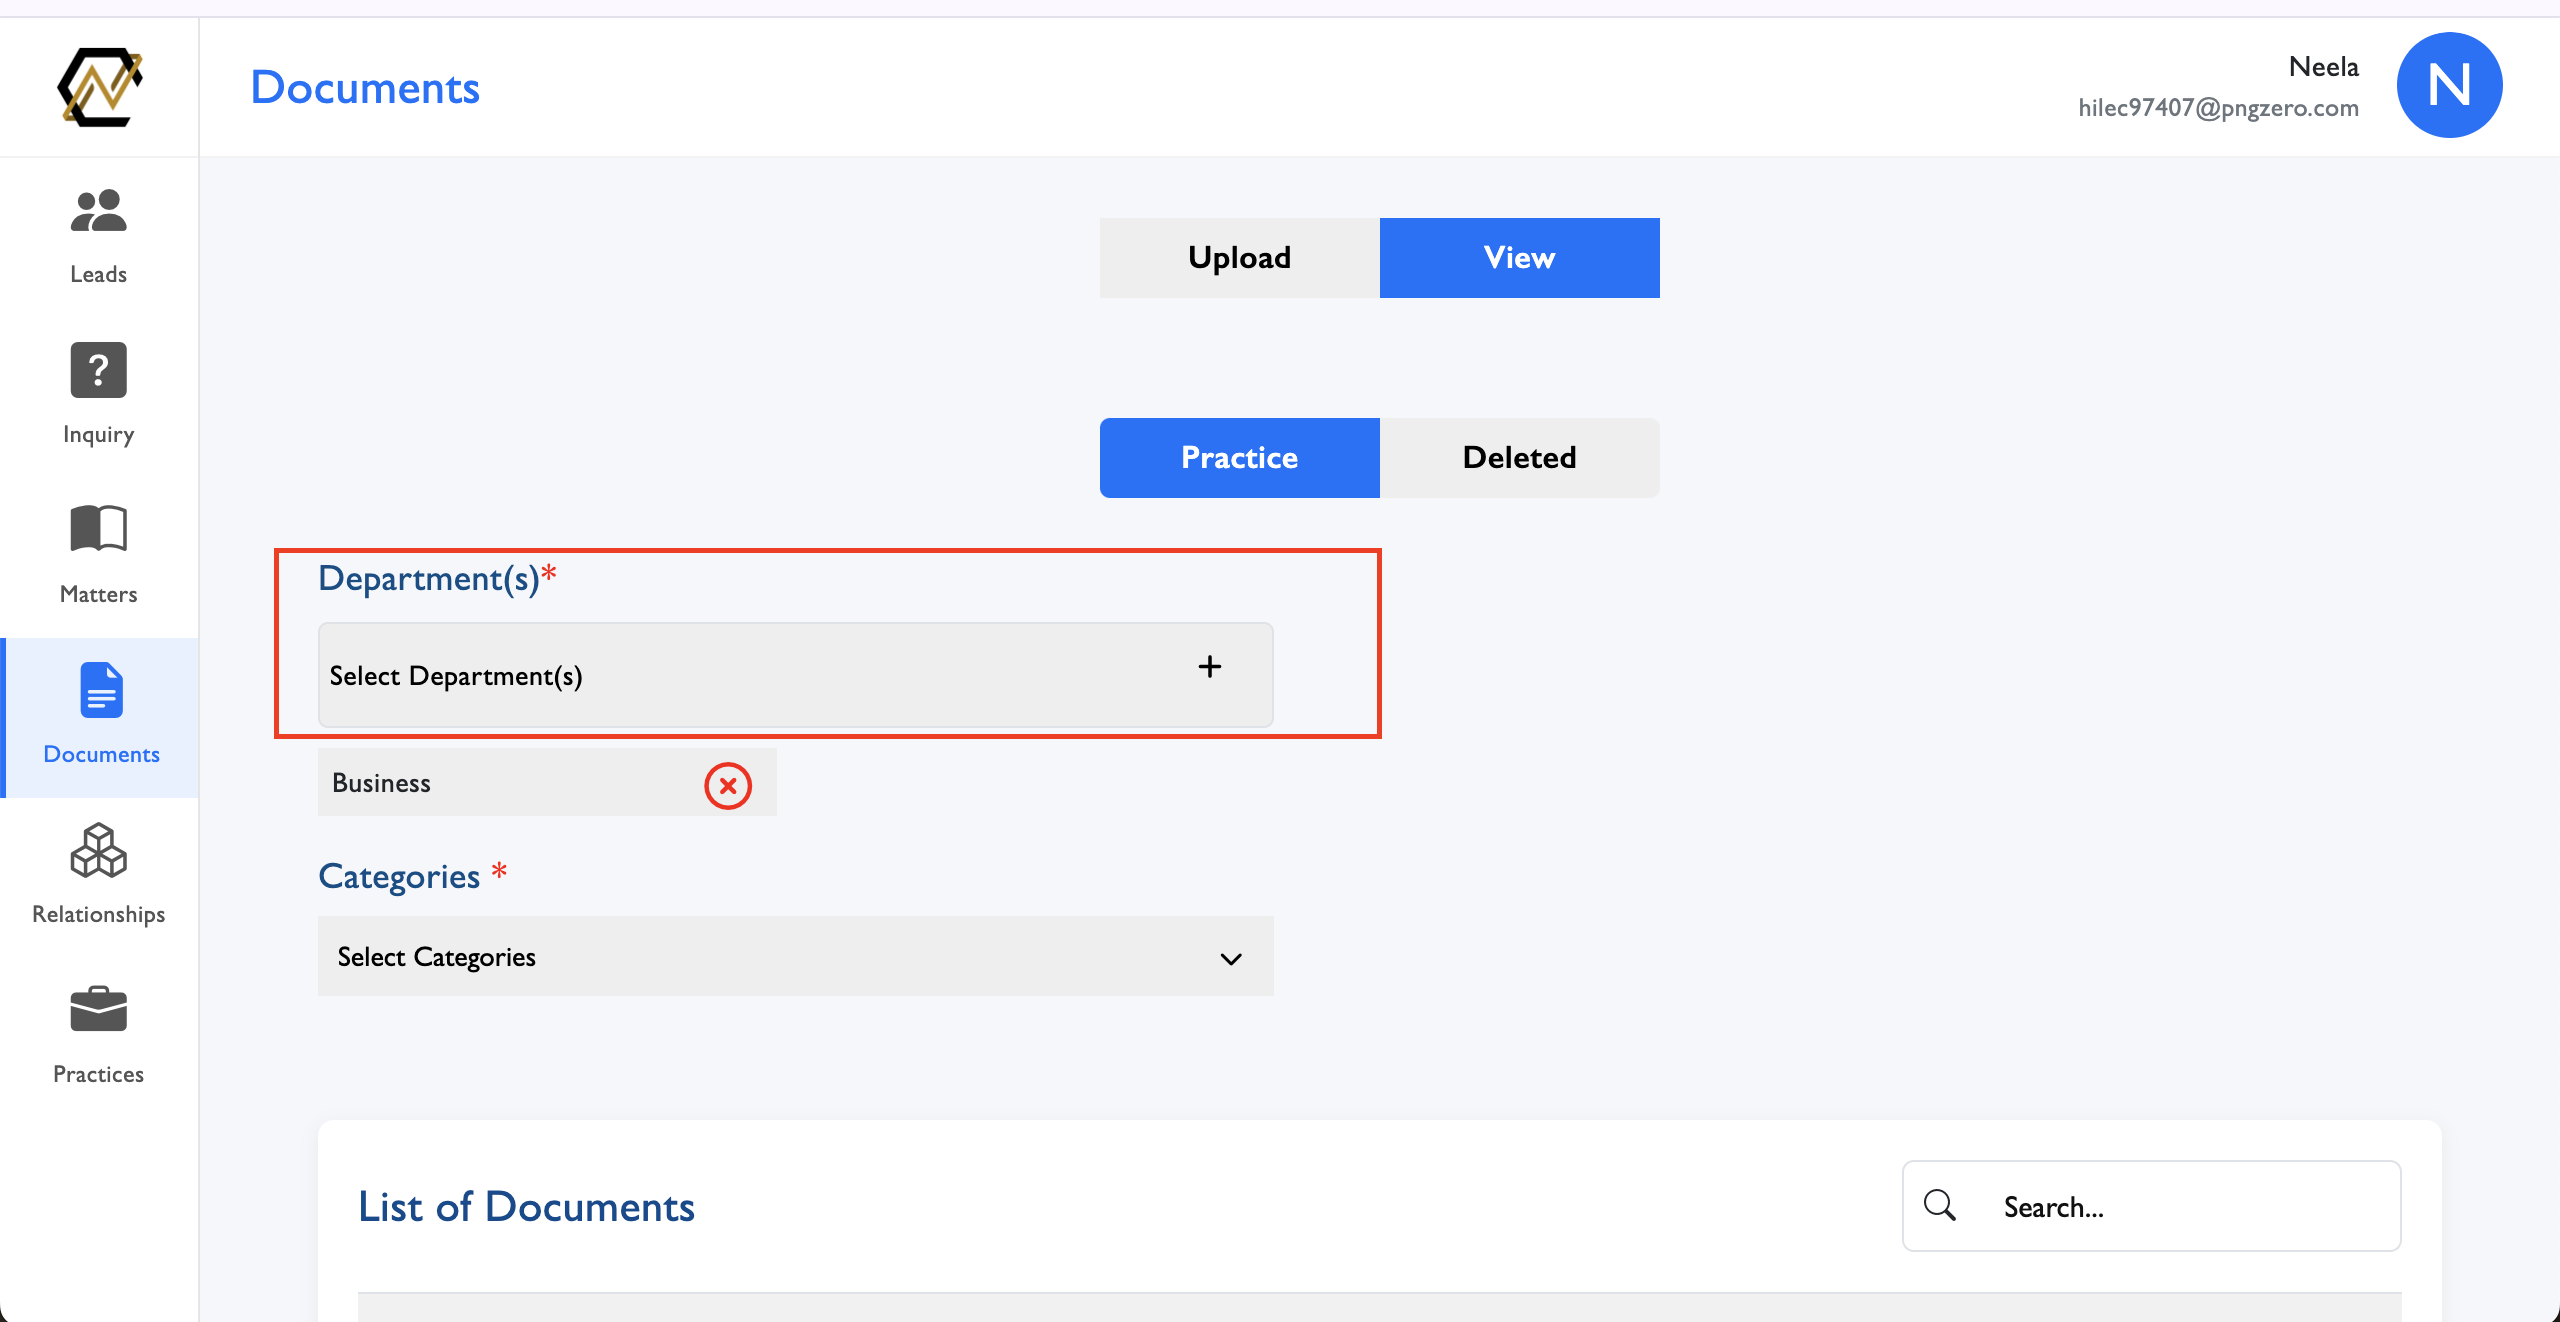Click the search magnifier in List of Documents

(1938, 1205)
